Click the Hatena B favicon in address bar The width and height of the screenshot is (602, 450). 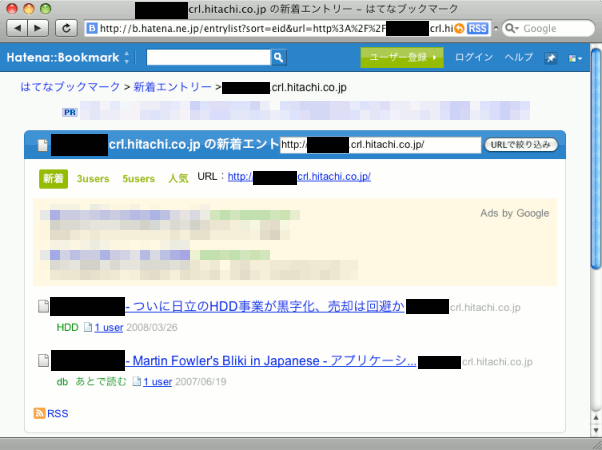[92, 28]
